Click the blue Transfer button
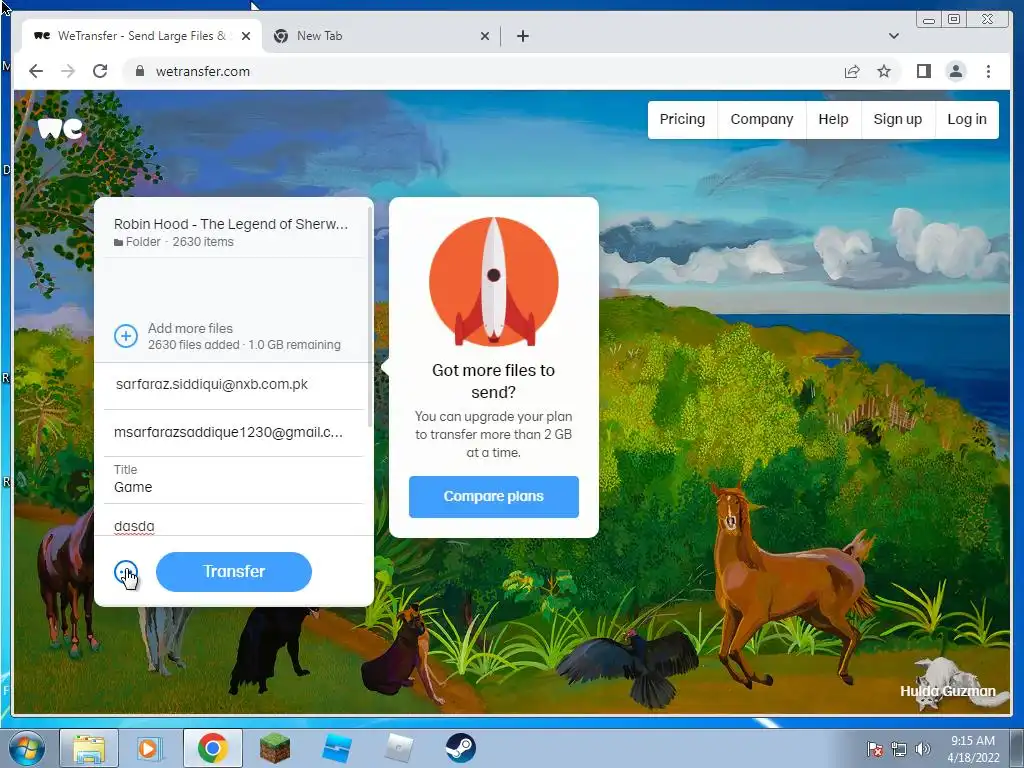Viewport: 1024px width, 768px height. (234, 572)
